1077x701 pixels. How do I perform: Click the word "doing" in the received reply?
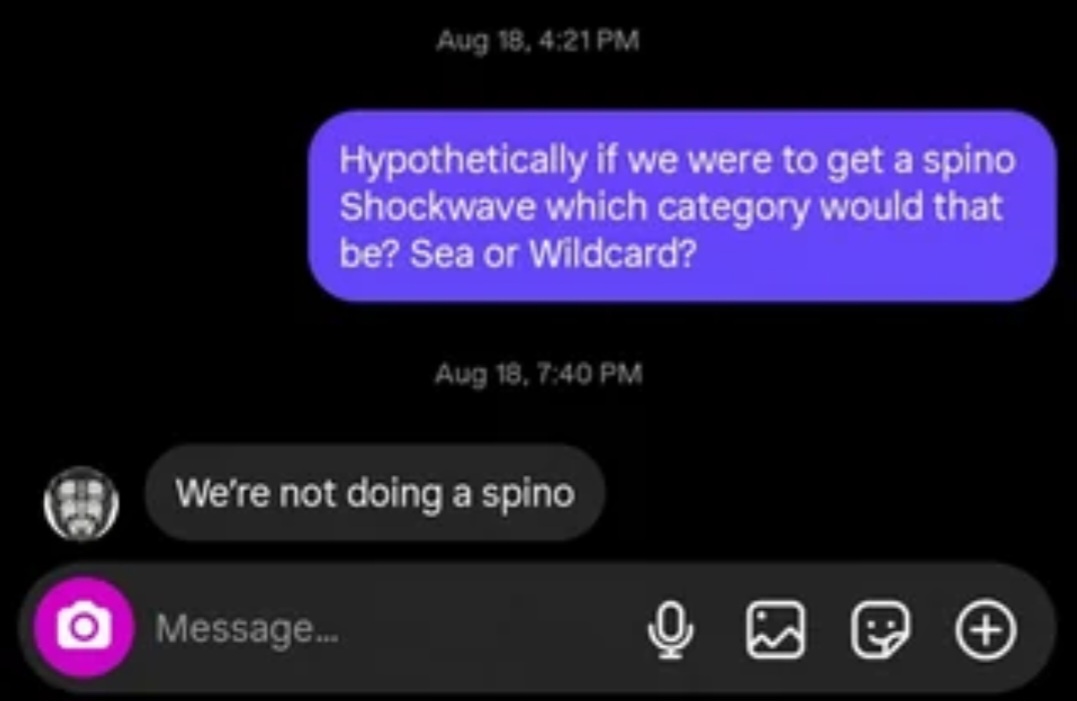click(x=394, y=494)
